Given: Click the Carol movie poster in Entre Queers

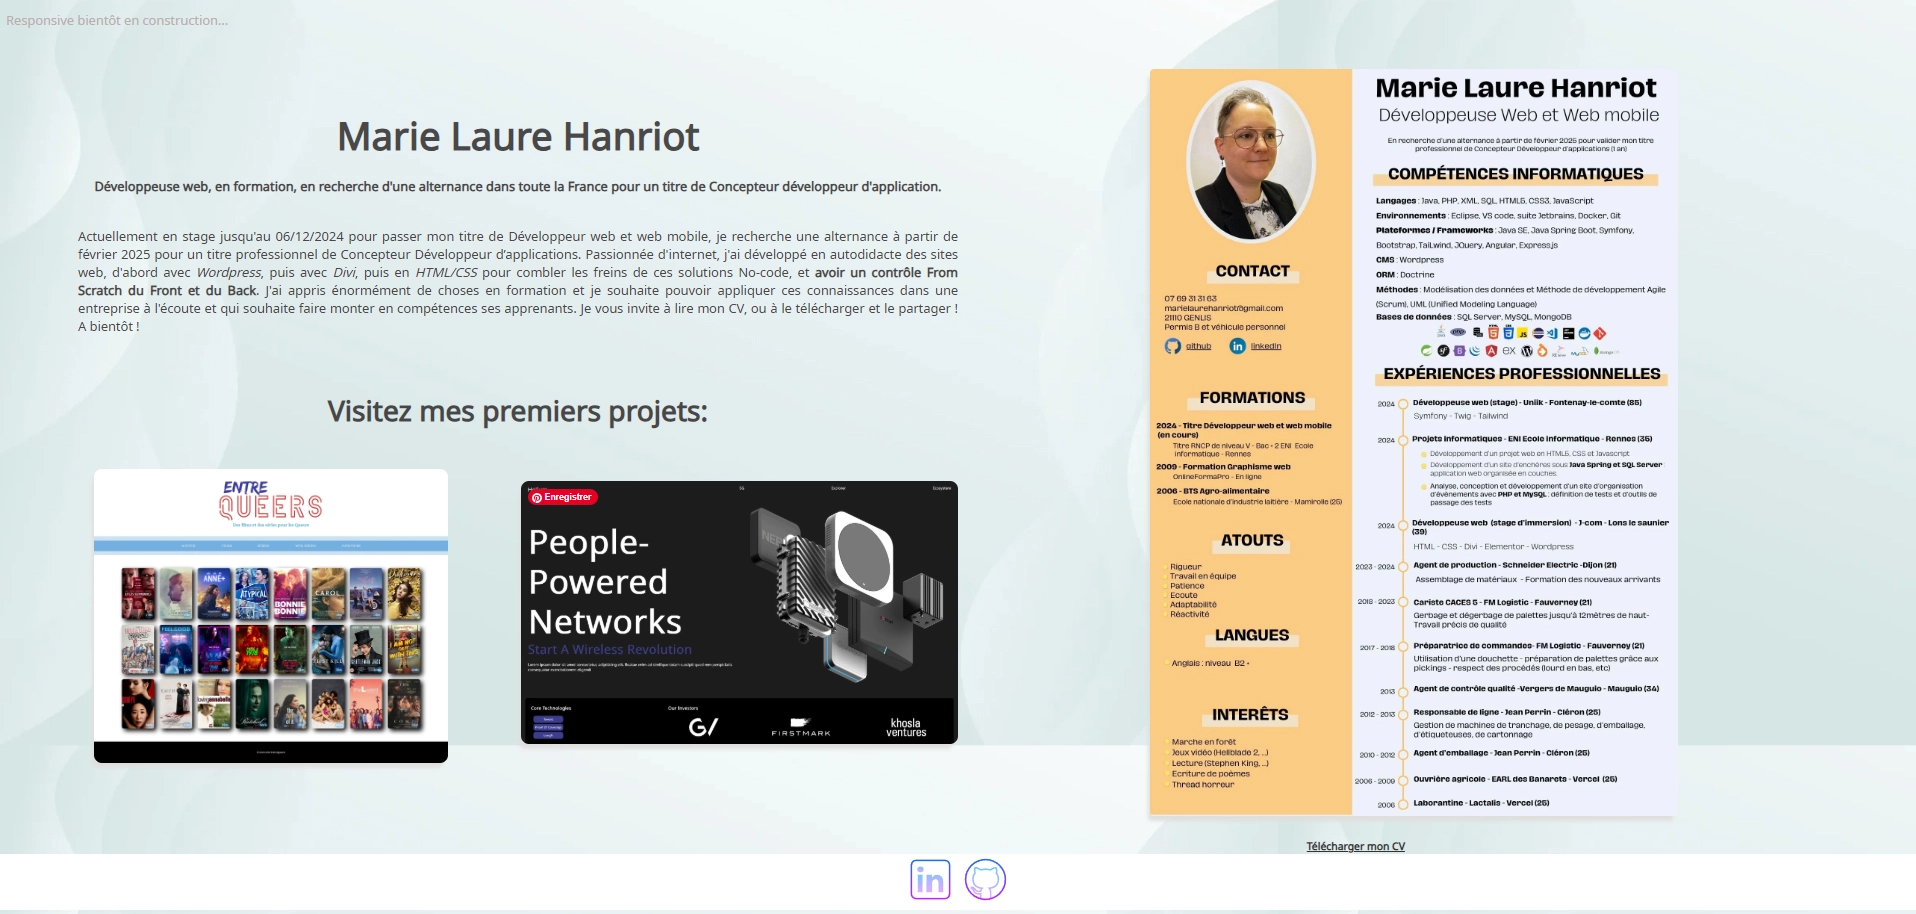Looking at the screenshot, I should click(x=328, y=594).
